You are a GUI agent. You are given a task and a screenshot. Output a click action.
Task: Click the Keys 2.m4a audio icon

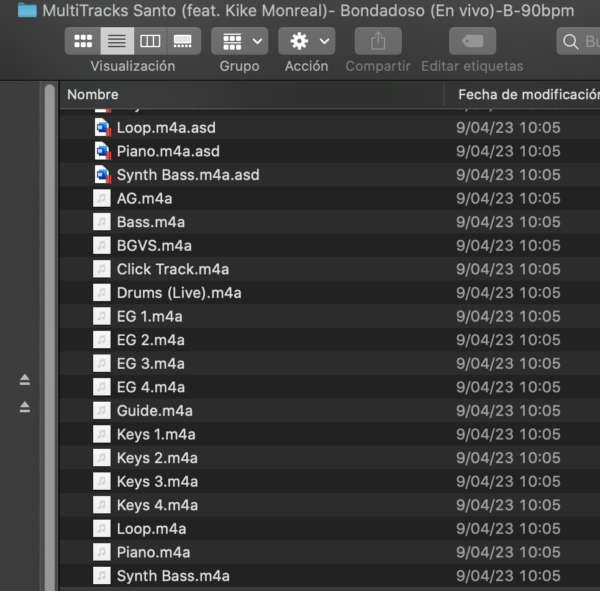[102, 458]
